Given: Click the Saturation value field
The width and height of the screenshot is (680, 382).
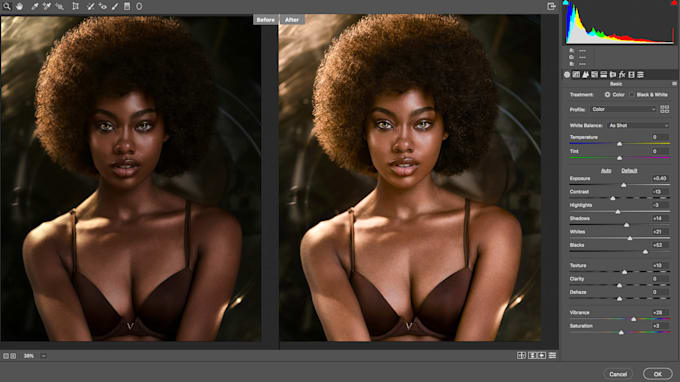Looking at the screenshot, I should (660, 326).
